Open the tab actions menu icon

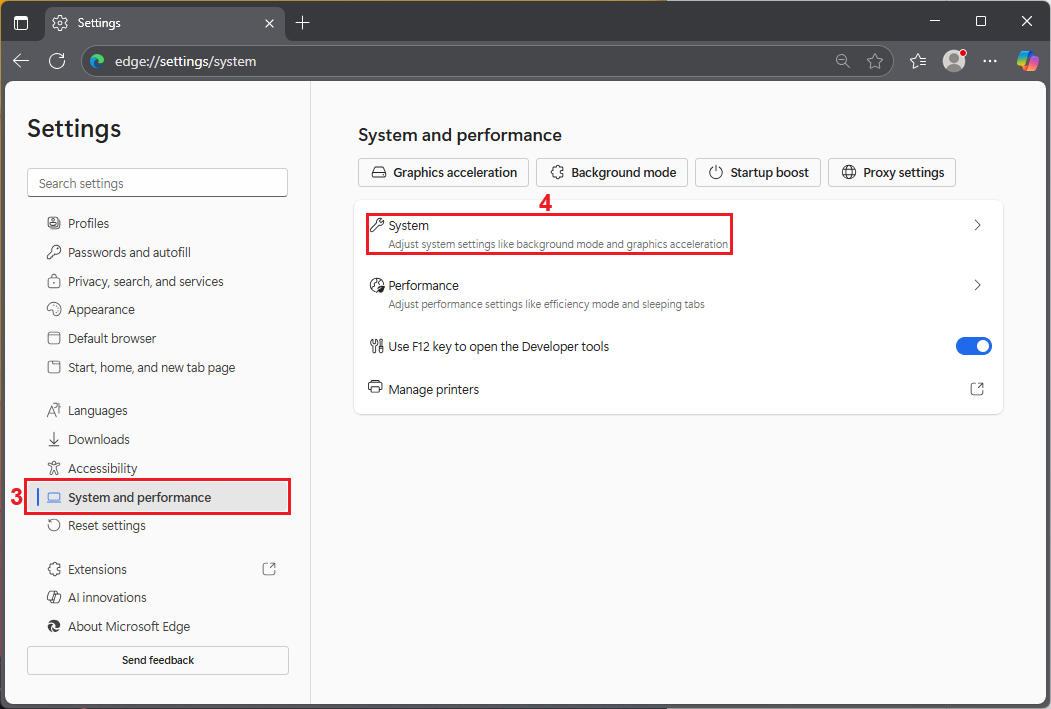(x=21, y=23)
